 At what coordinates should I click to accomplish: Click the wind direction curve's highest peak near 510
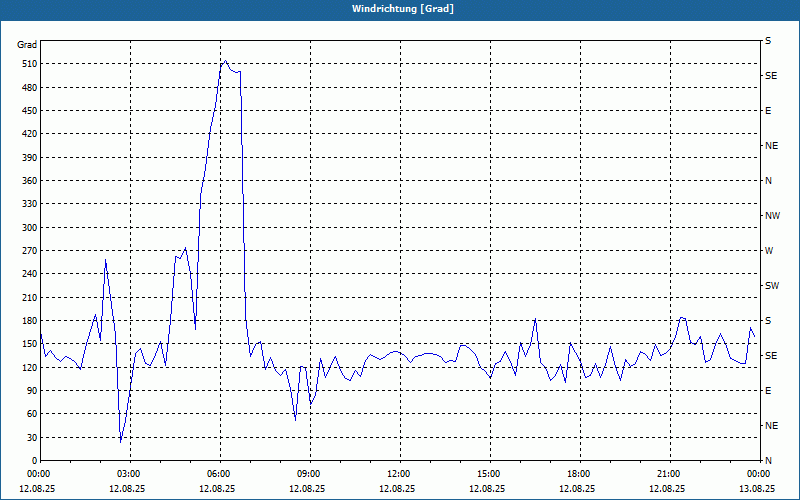coord(226,61)
